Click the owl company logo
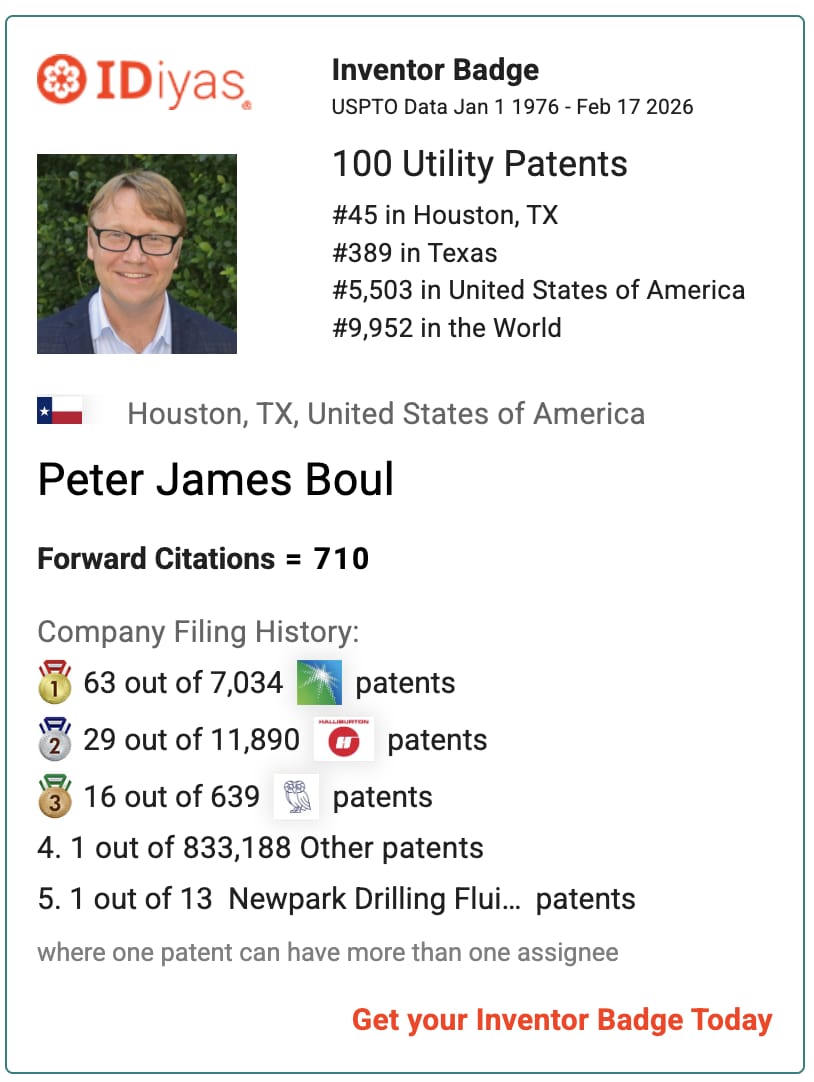This screenshot has width=814, height=1082. coord(296,797)
